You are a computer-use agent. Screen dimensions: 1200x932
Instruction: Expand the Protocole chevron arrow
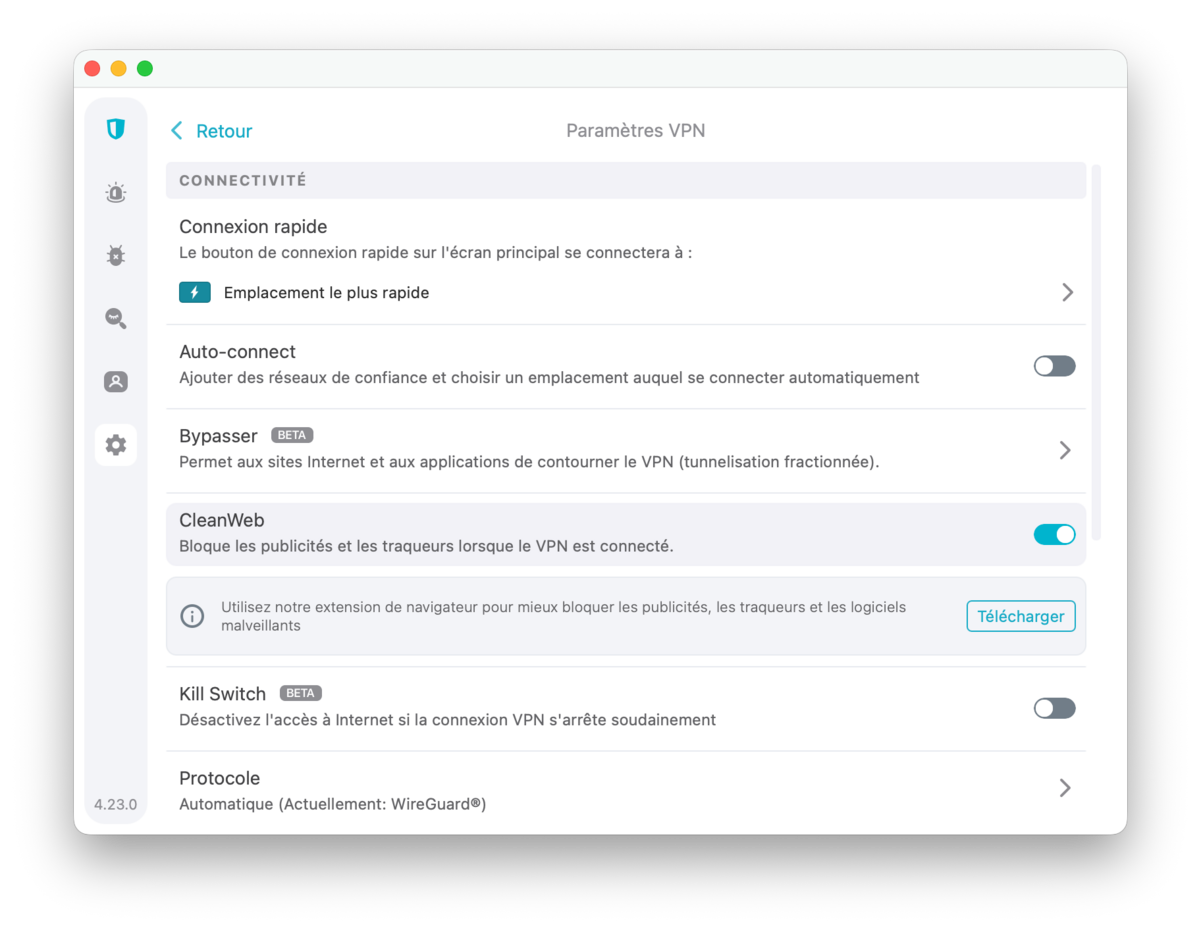1065,788
